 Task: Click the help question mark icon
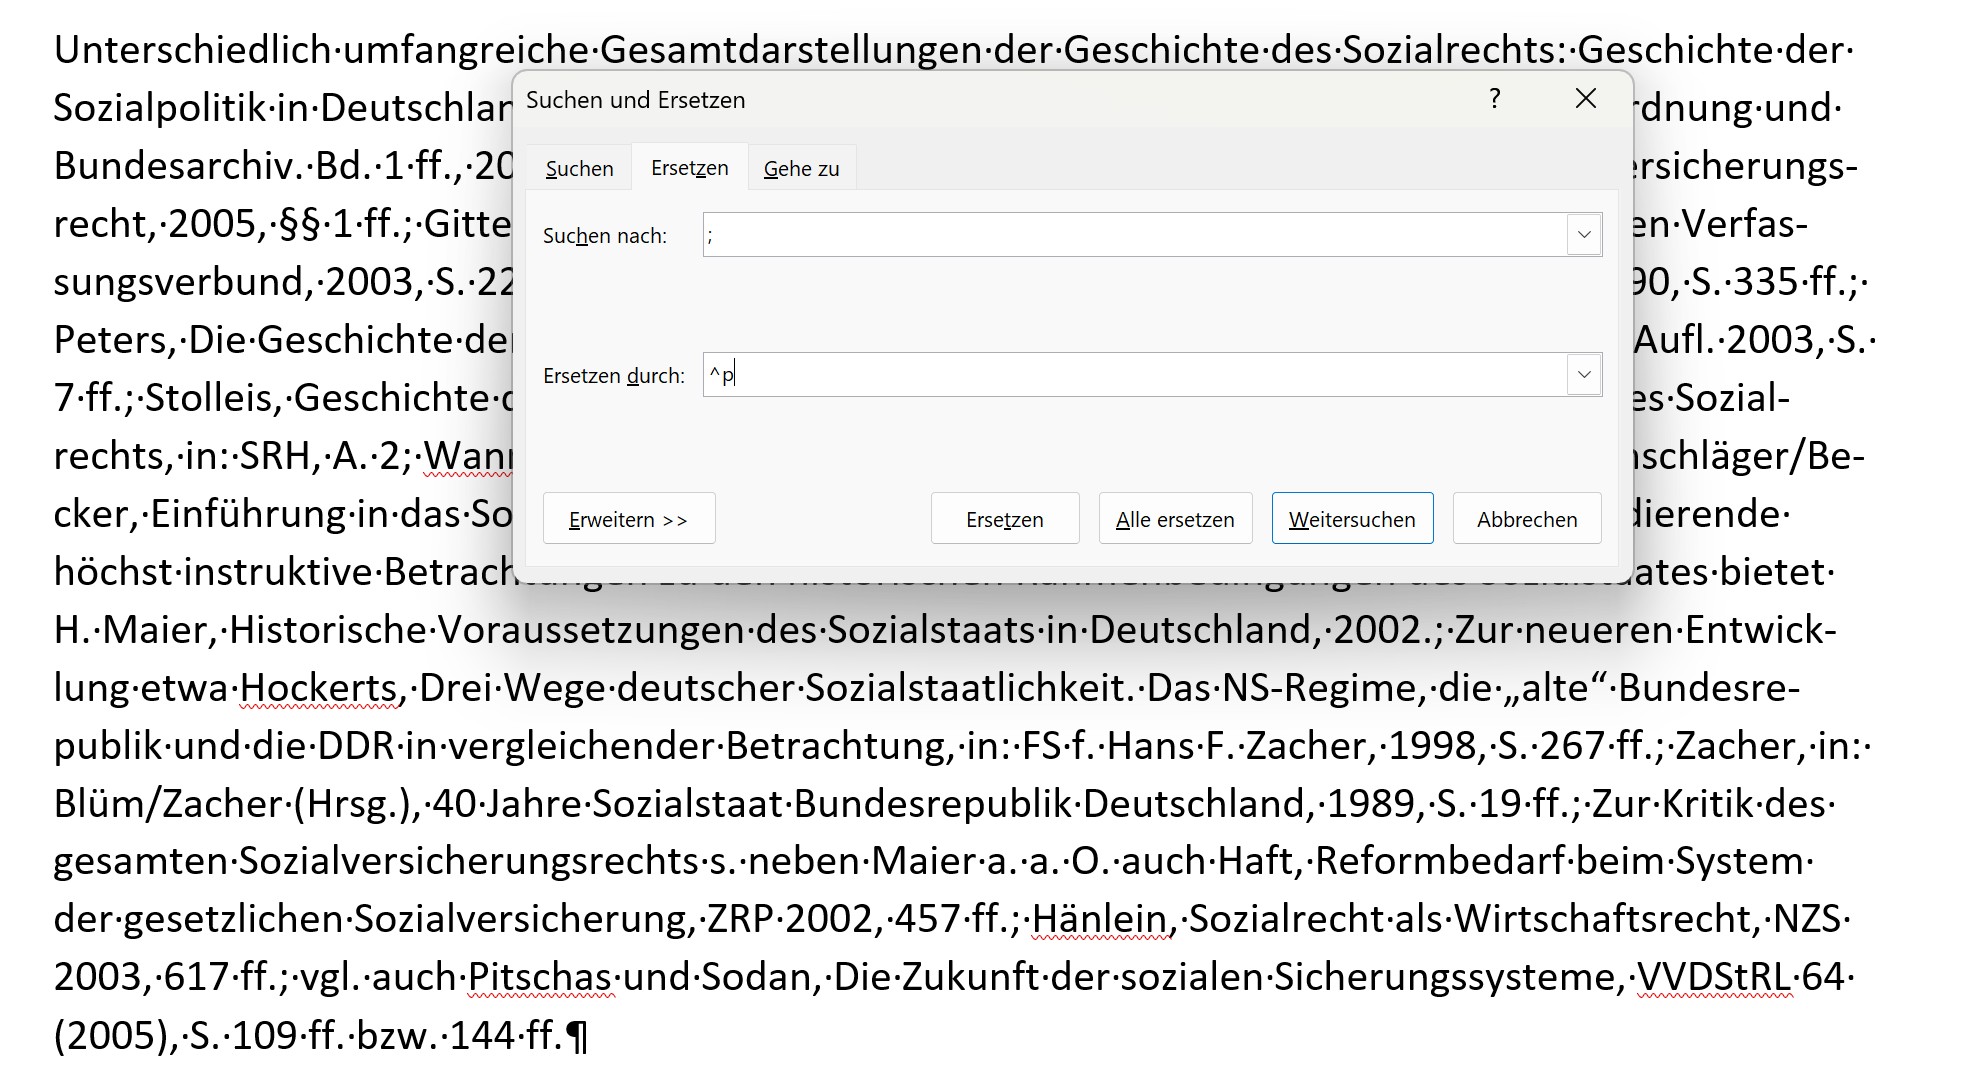pos(1494,99)
